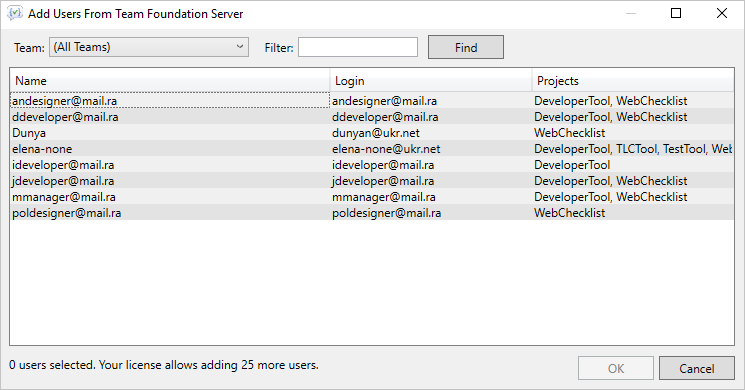Sort by the Login column header

(x=430, y=80)
